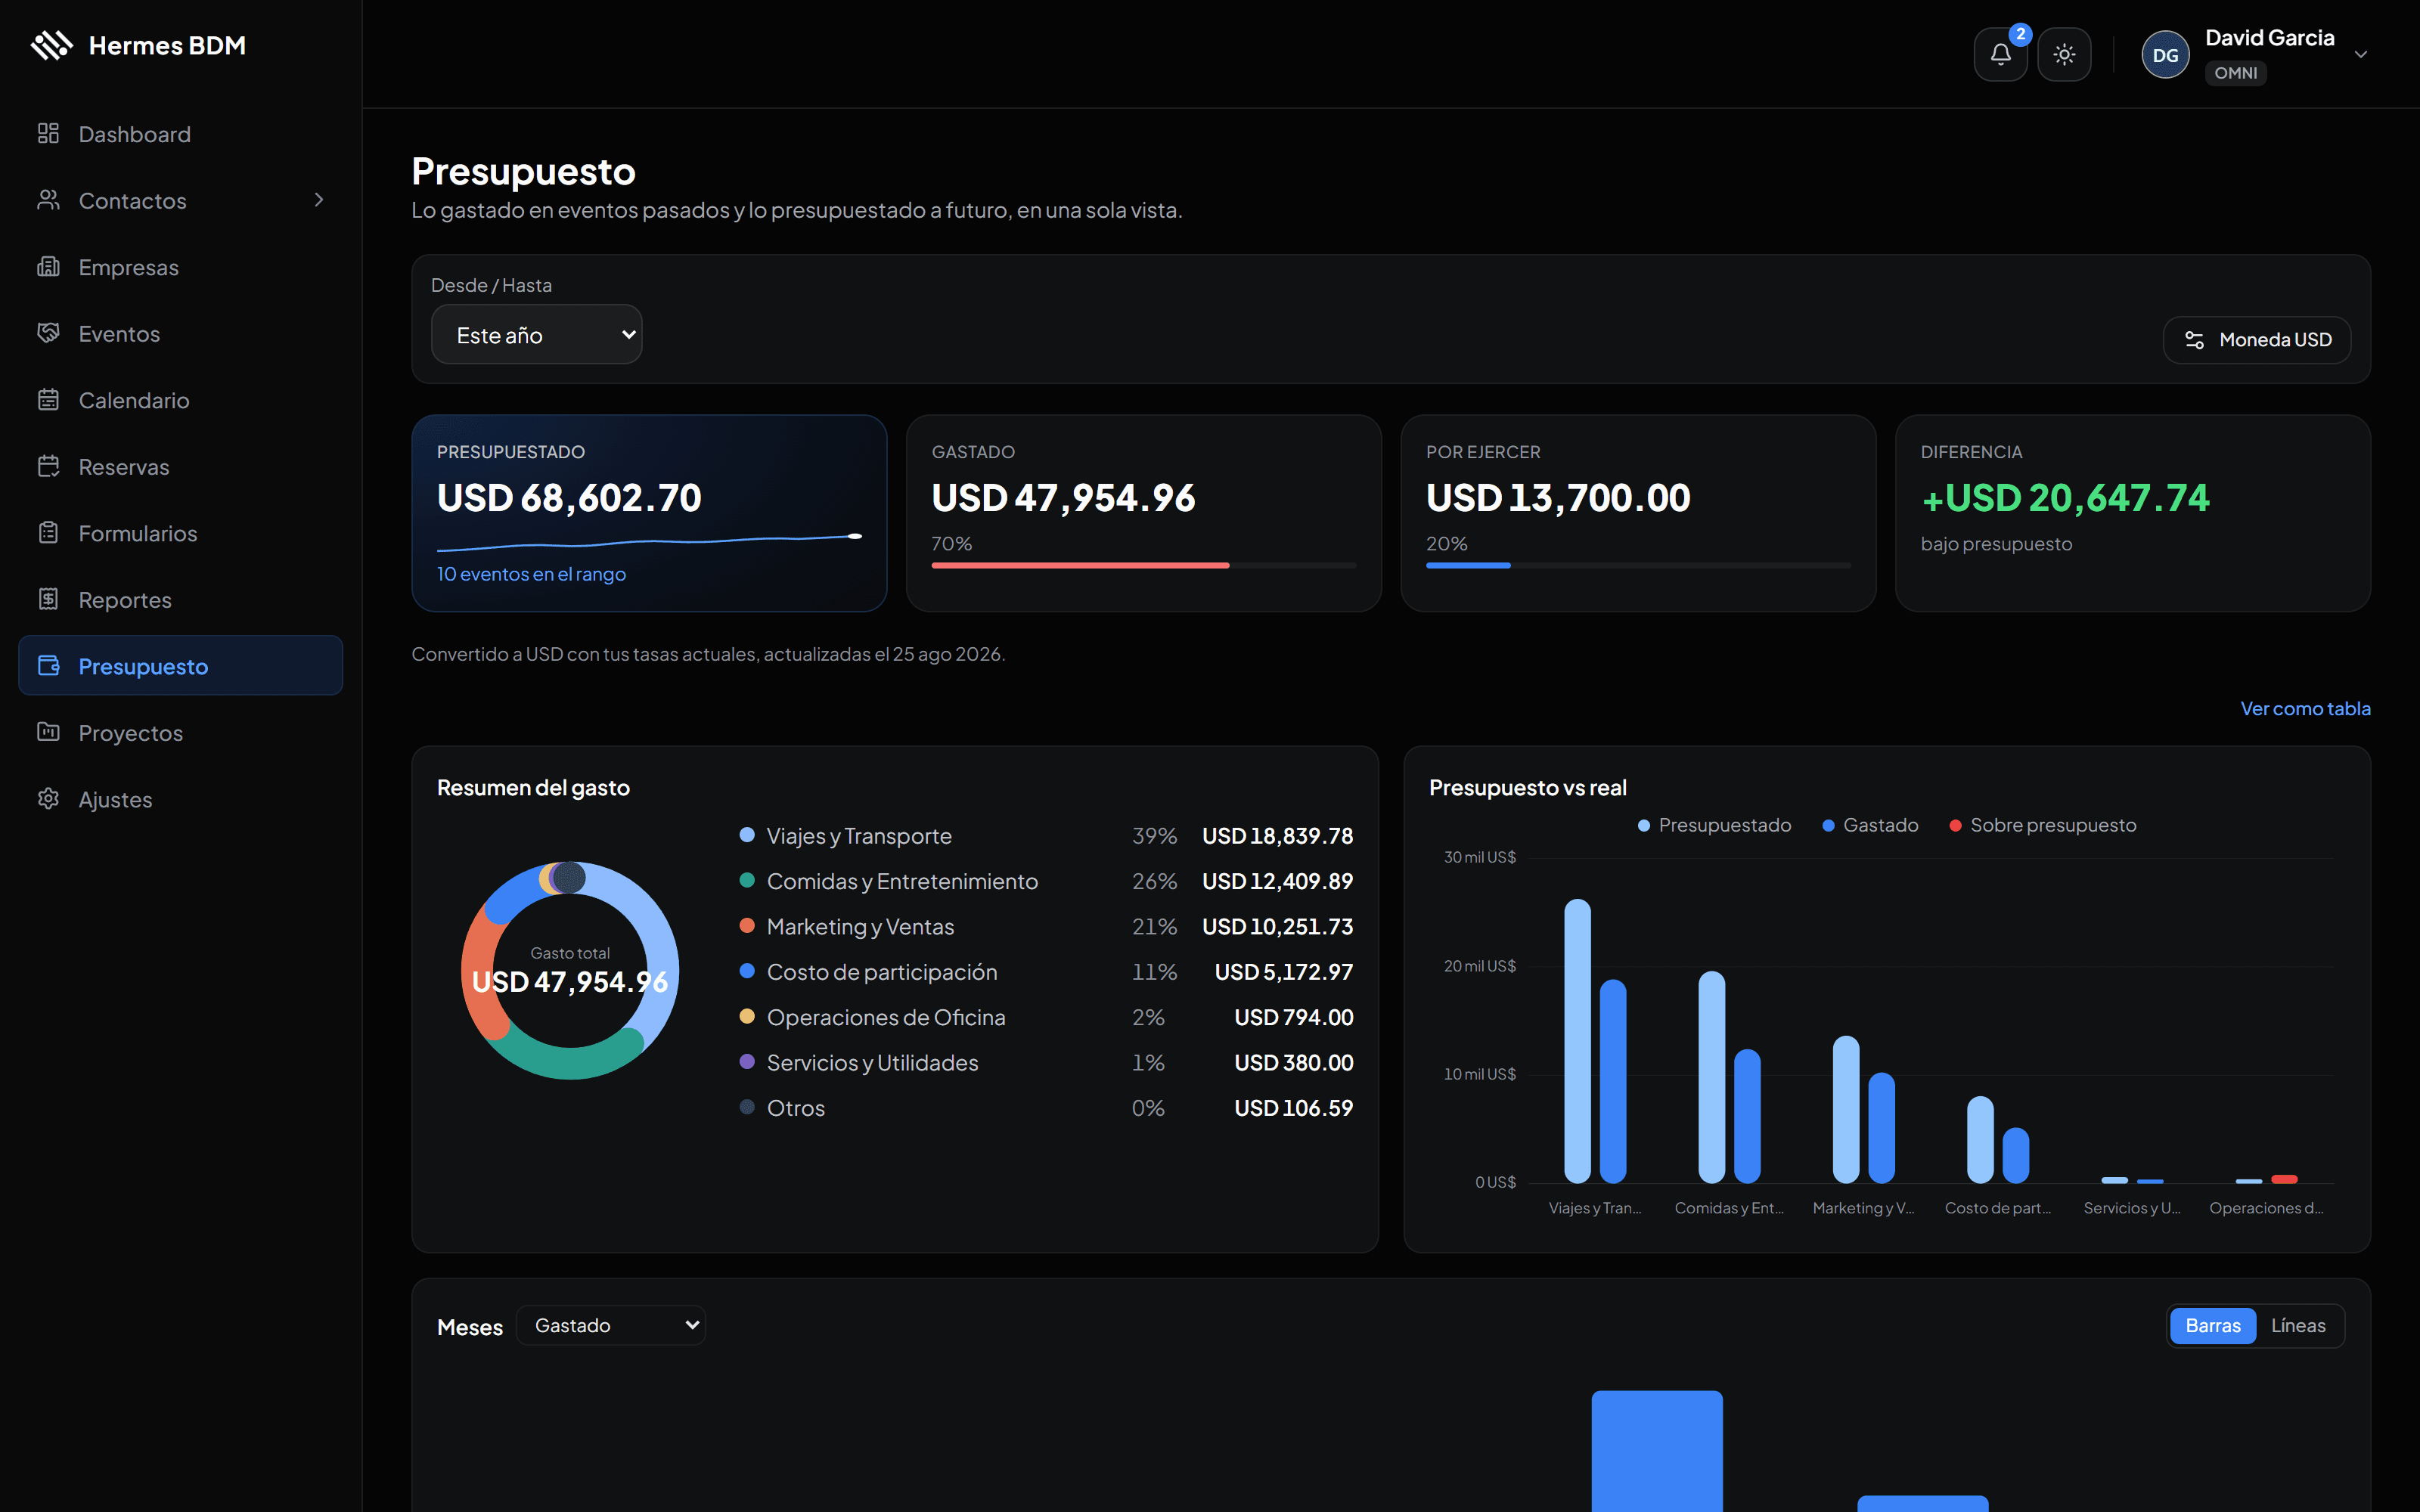
Task: Open the Este año date range dropdown
Action: tap(536, 335)
